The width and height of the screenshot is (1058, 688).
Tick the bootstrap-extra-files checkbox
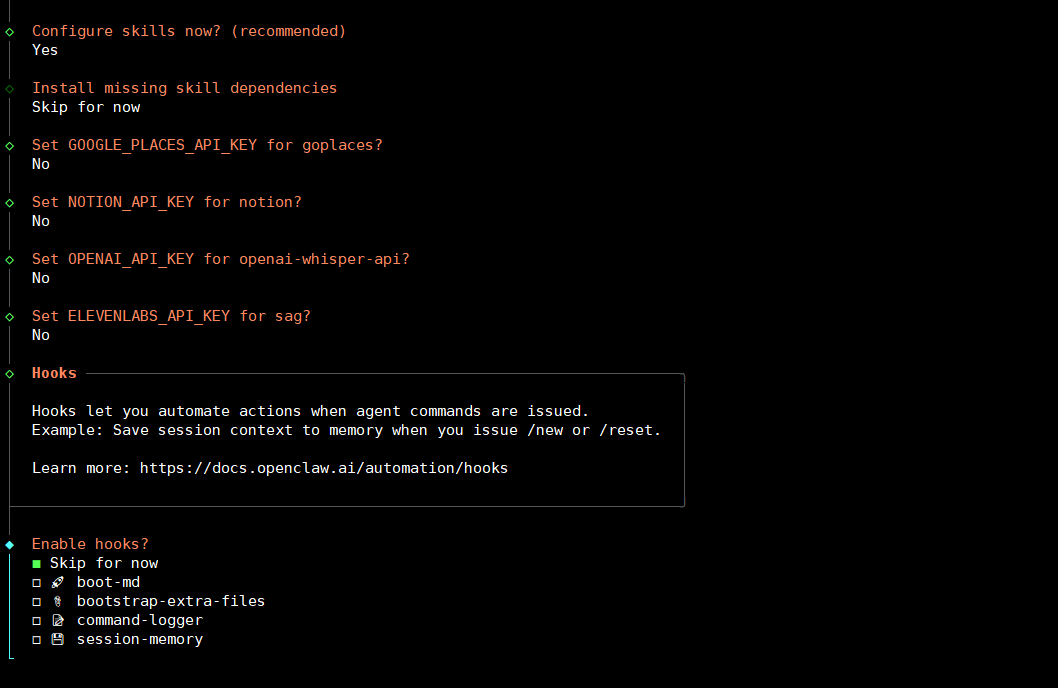(37, 601)
